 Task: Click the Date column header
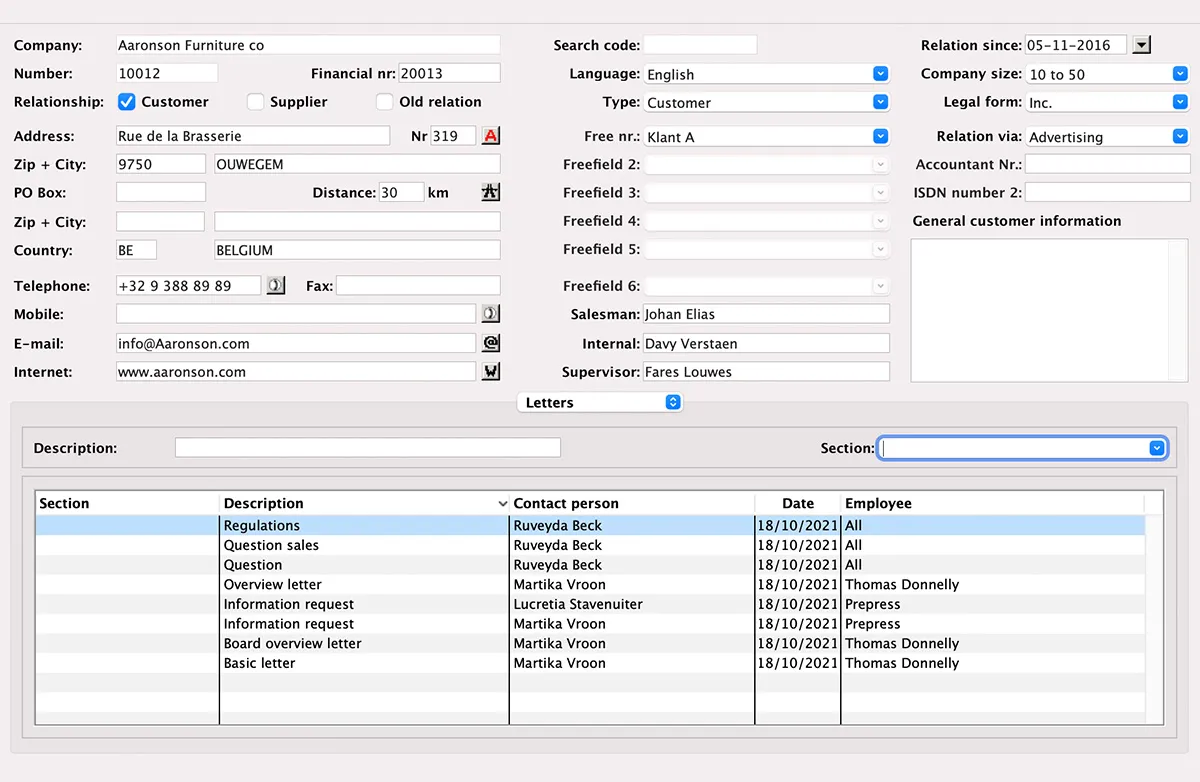(x=797, y=503)
